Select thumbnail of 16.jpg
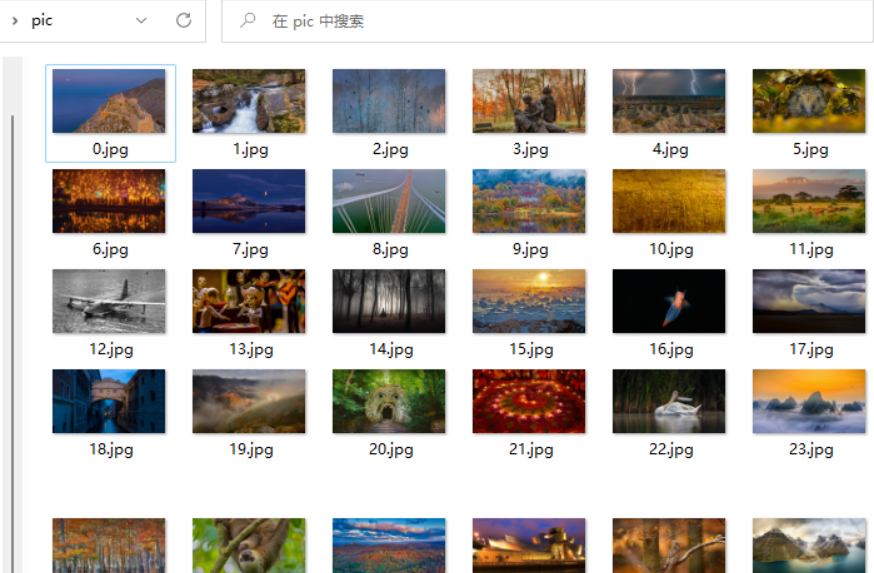This screenshot has width=874, height=573. coord(669,301)
